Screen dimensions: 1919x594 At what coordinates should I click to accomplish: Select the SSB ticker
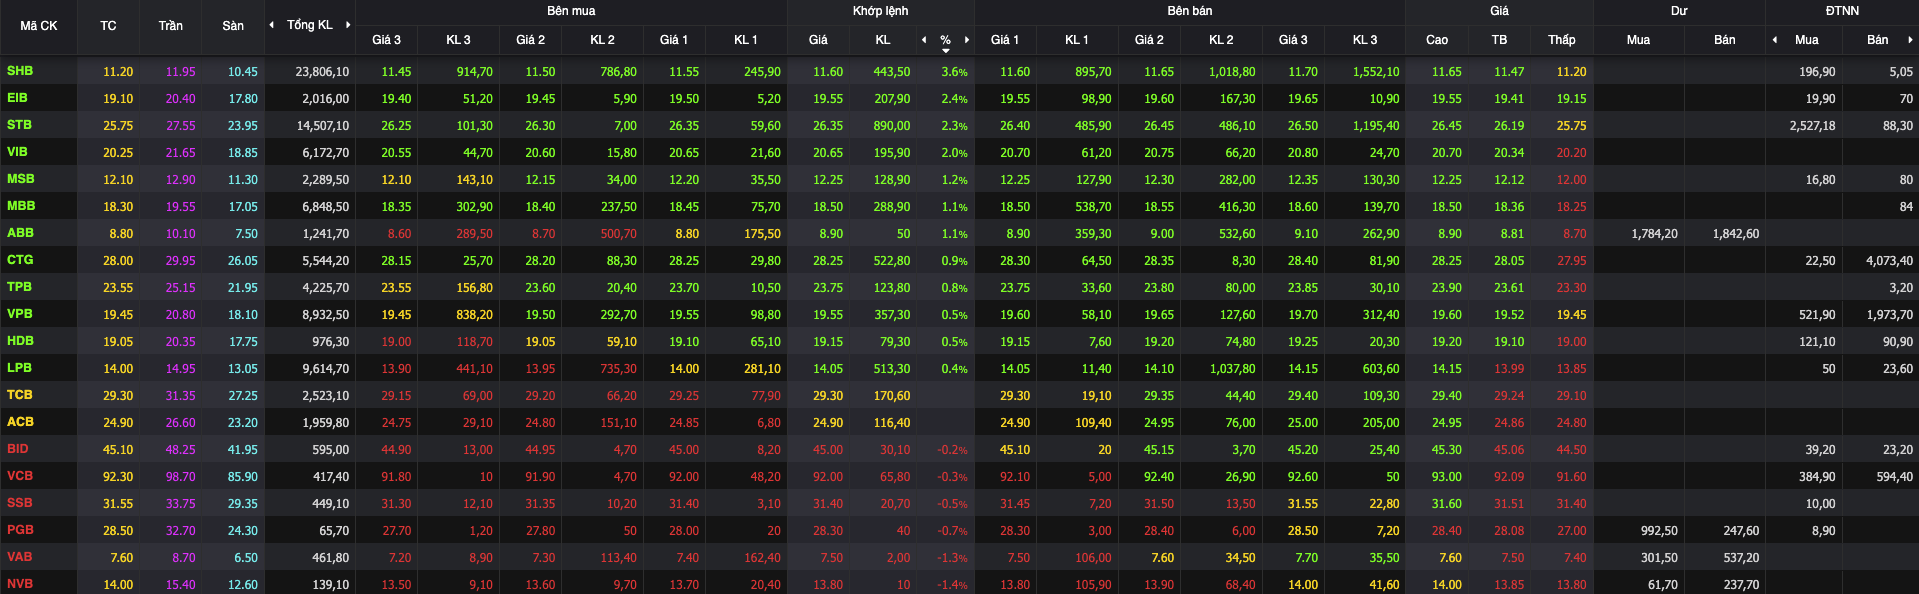click(20, 503)
